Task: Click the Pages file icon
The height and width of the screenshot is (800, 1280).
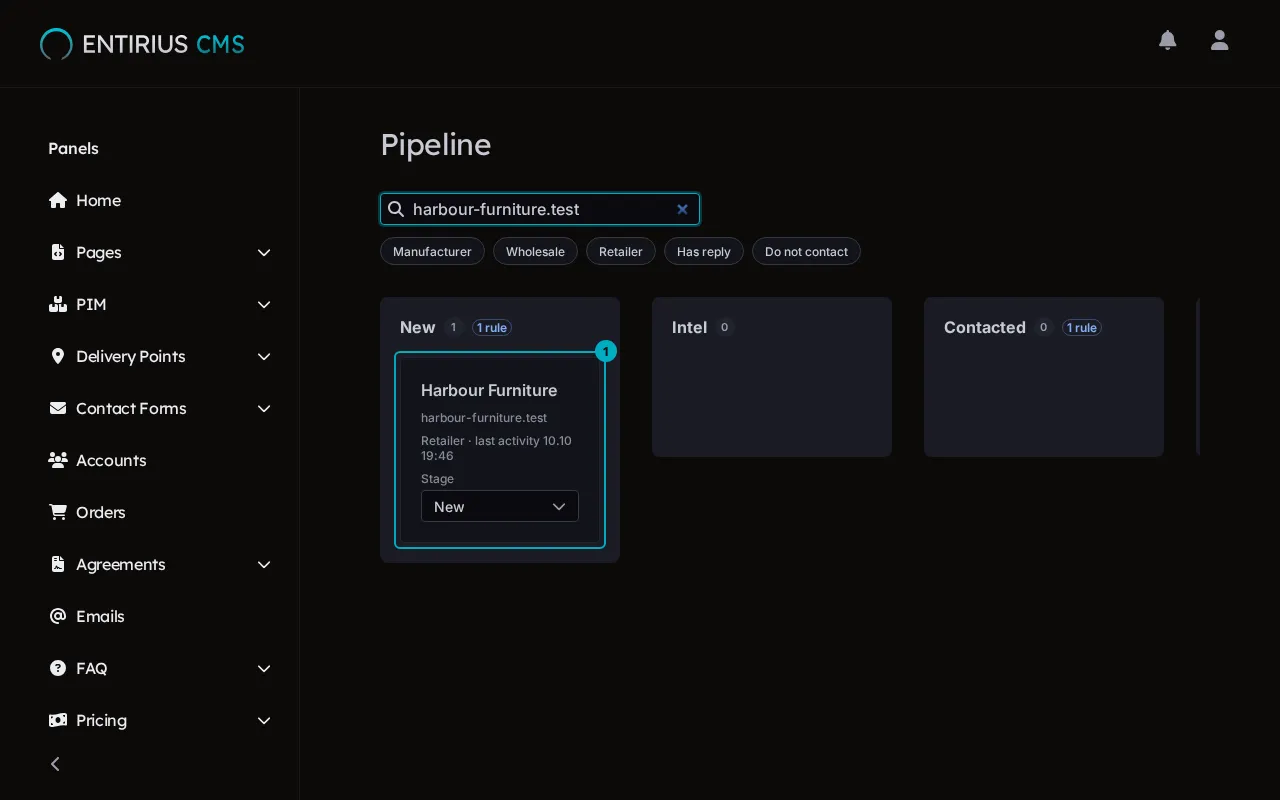Action: 58,252
